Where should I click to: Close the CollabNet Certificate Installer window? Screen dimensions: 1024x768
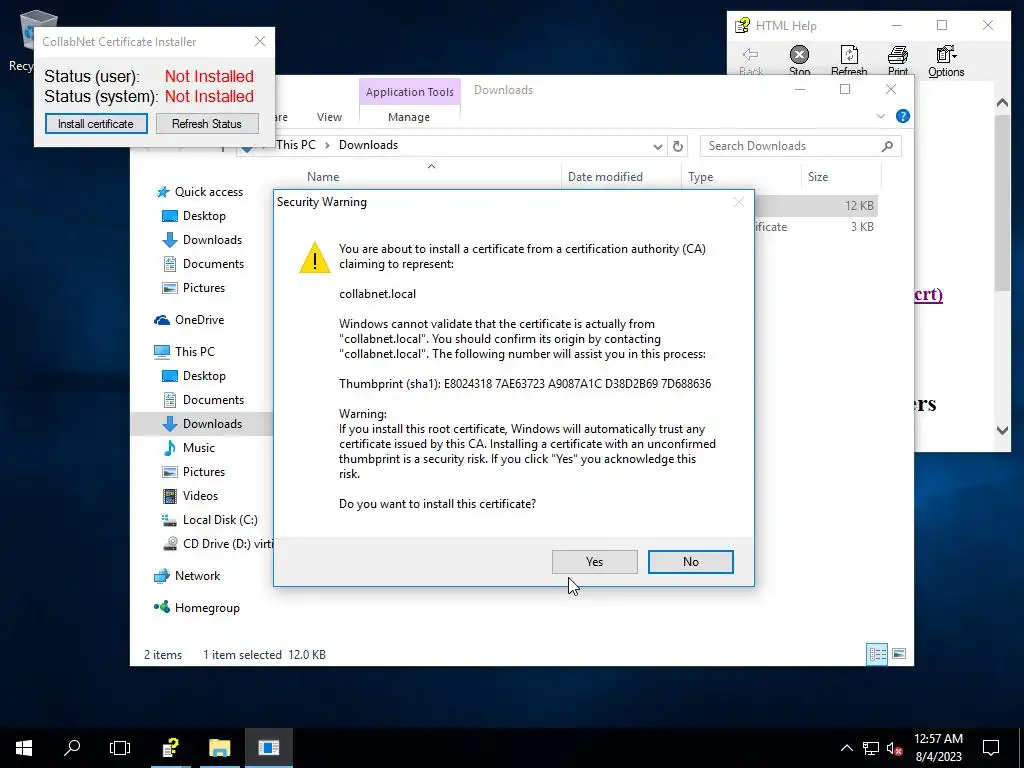click(x=260, y=41)
